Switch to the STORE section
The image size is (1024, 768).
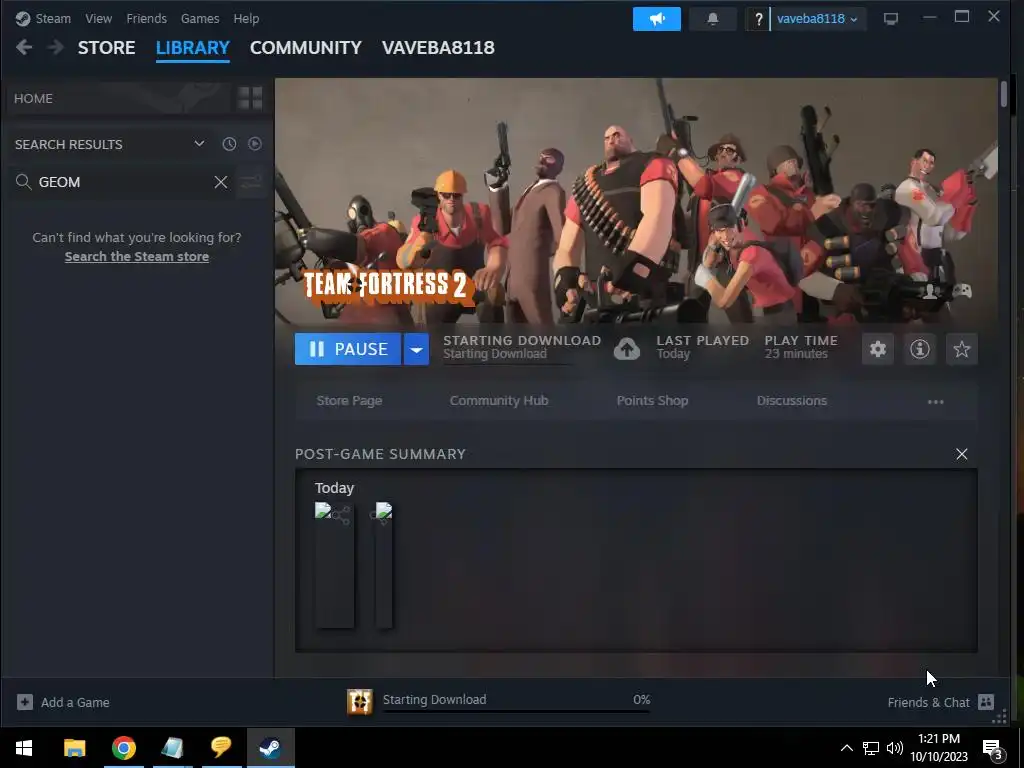coord(106,48)
